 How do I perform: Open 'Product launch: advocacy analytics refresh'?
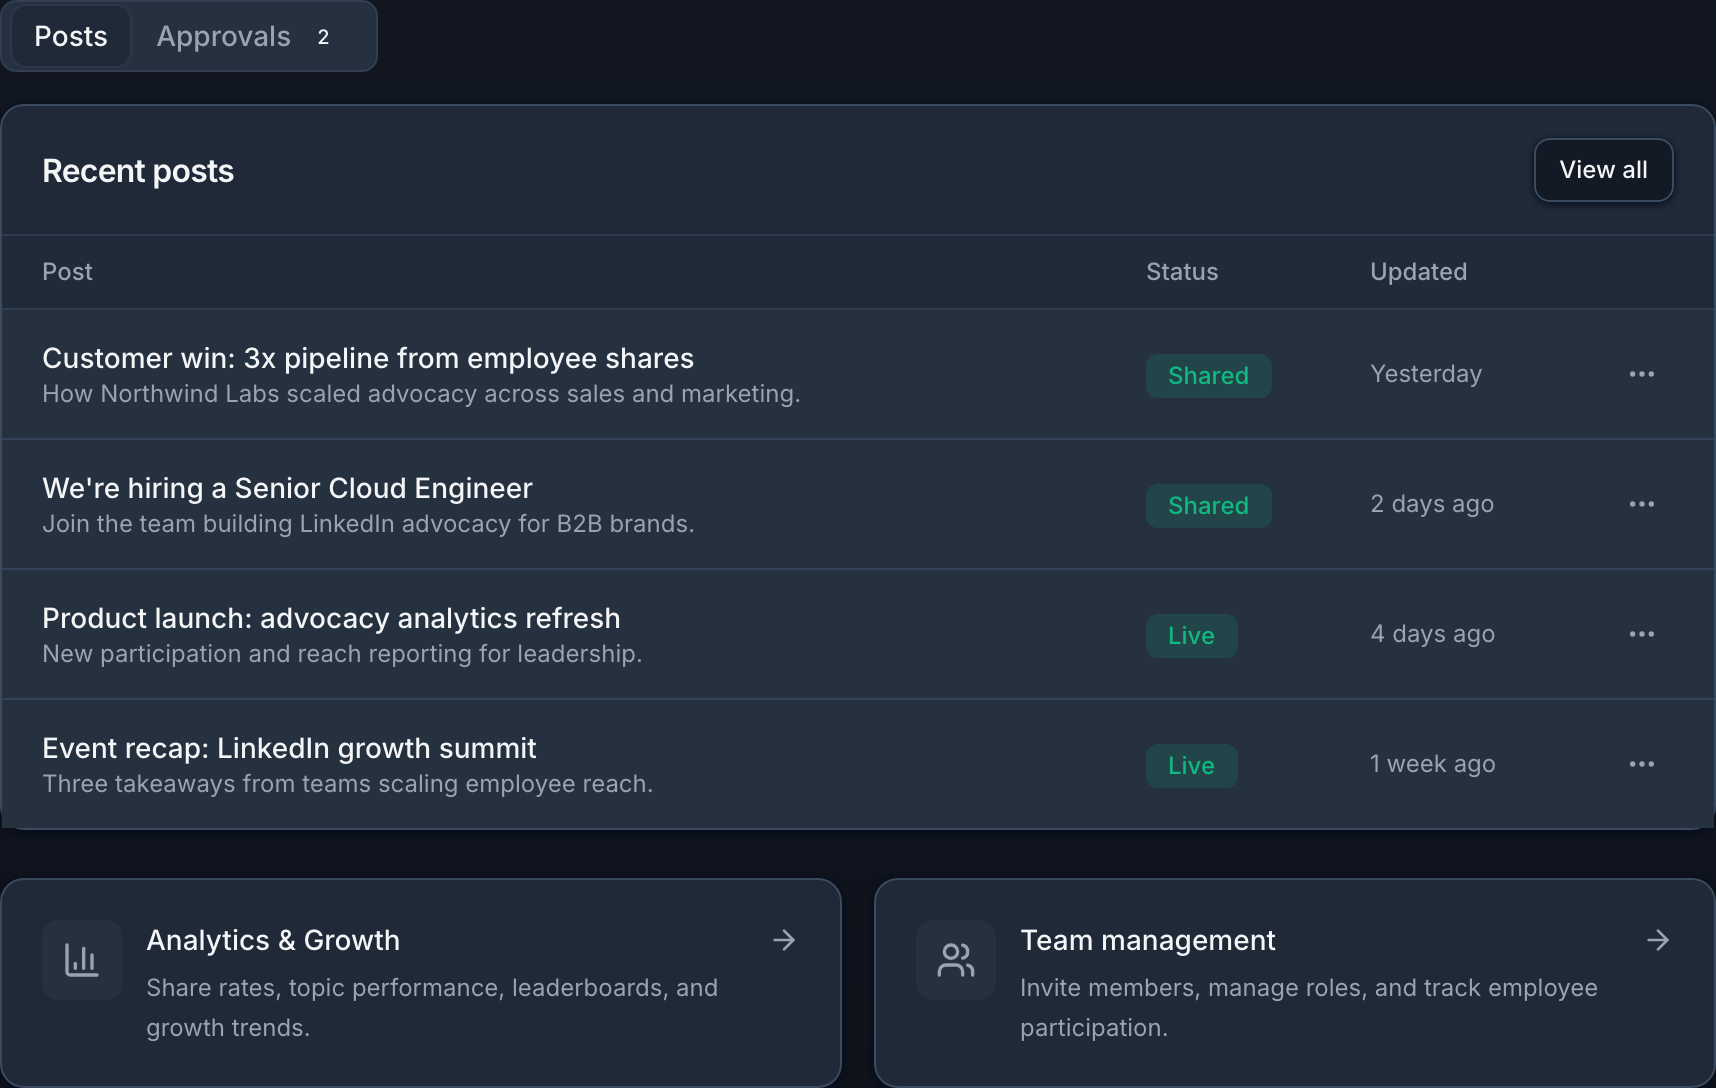click(x=331, y=618)
